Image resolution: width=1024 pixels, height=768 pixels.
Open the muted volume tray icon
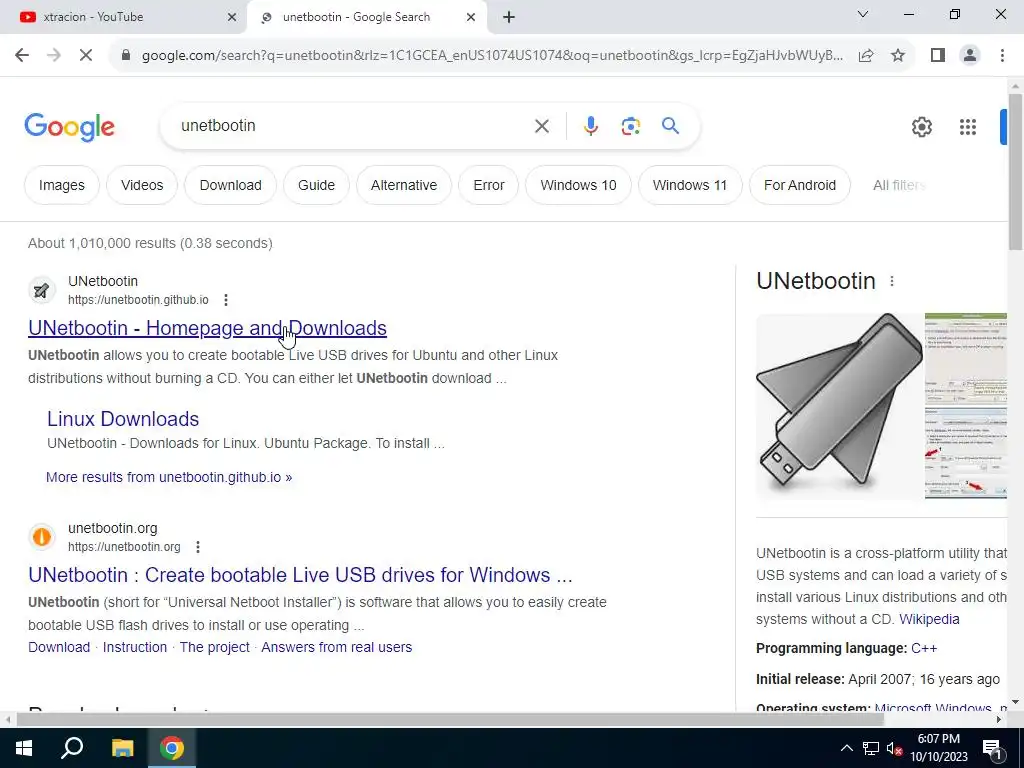[894, 748]
